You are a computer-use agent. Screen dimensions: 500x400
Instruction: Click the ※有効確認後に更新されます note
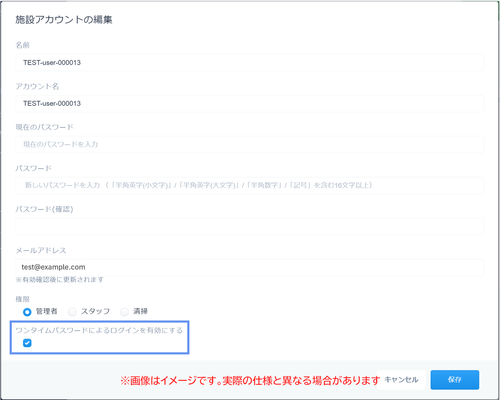pos(59,280)
